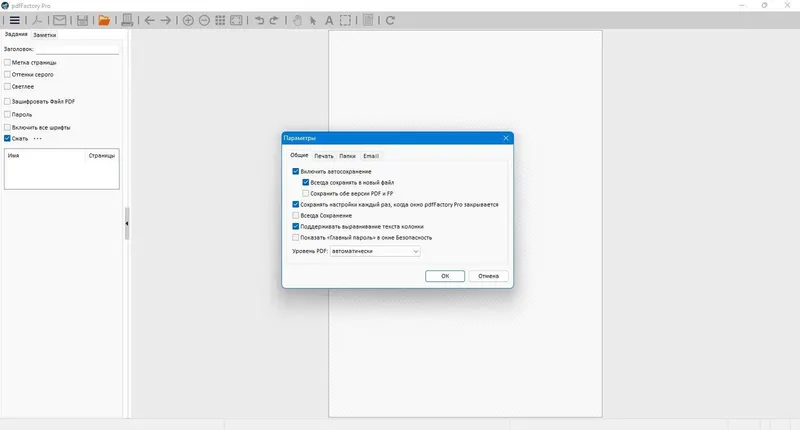
Task: Click the Acrobat PDF view icon
Action: [x=37, y=20]
